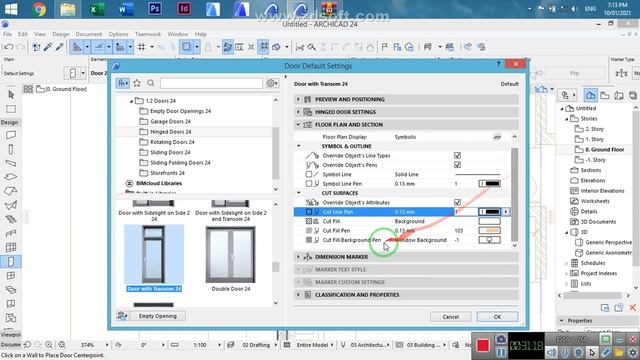Open Favorites star in Door Settings
Image resolution: width=640 pixels, height=360 pixels.
point(137,83)
